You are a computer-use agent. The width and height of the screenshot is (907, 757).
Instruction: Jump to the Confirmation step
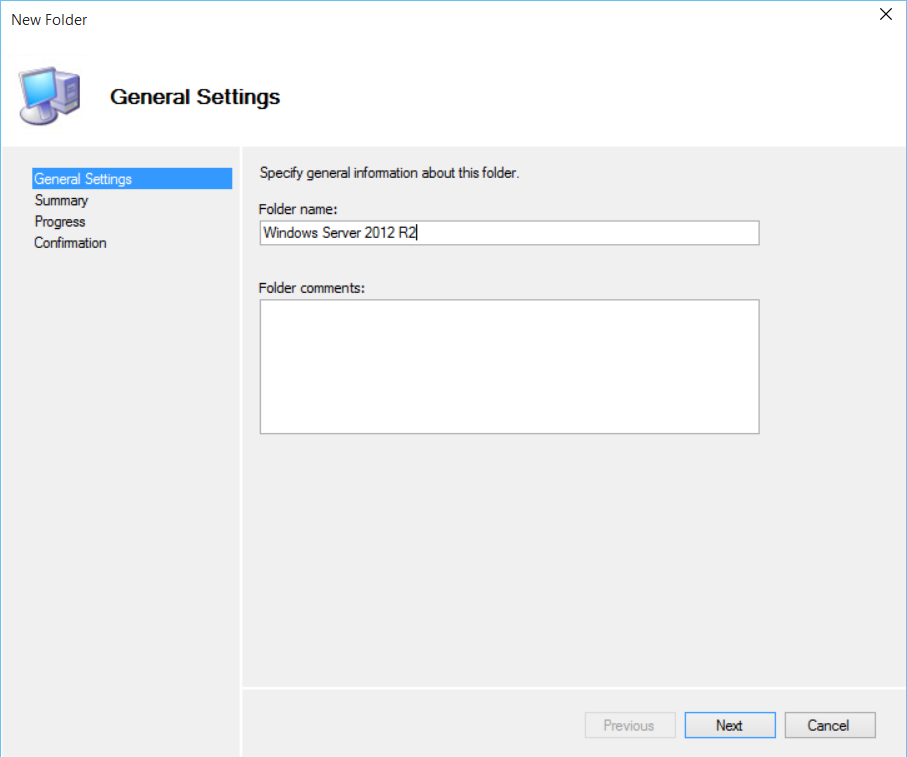(70, 242)
